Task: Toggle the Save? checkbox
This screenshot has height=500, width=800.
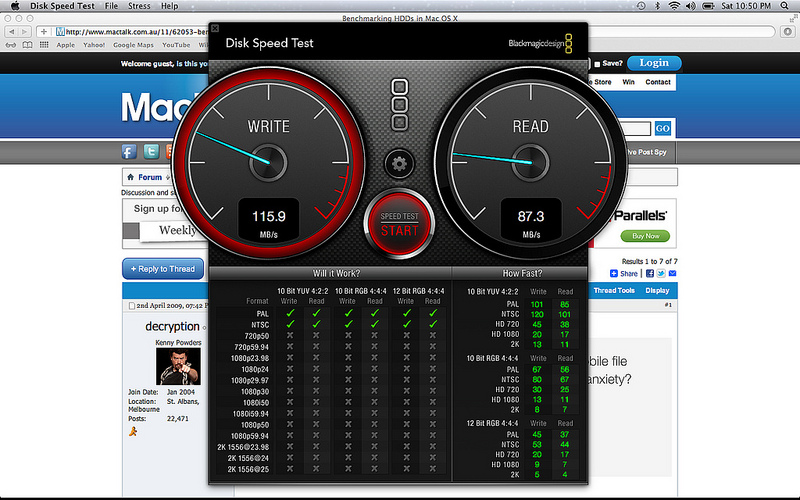Action: 597,64
